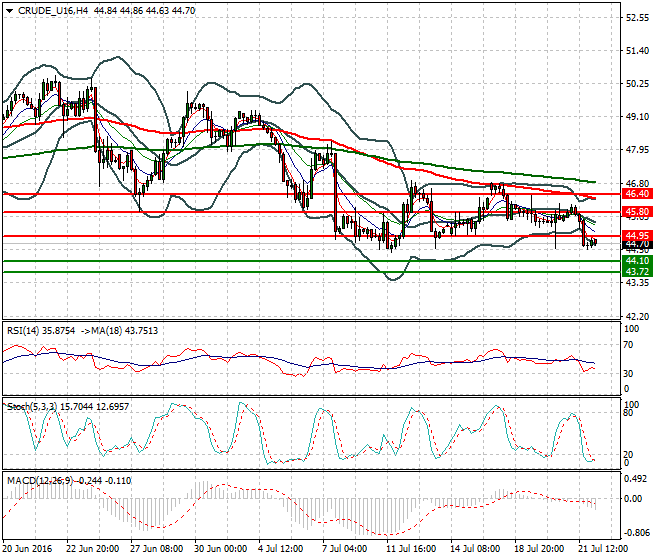Select the 51.40 price axis value
660x560 pixels.
click(x=637, y=51)
